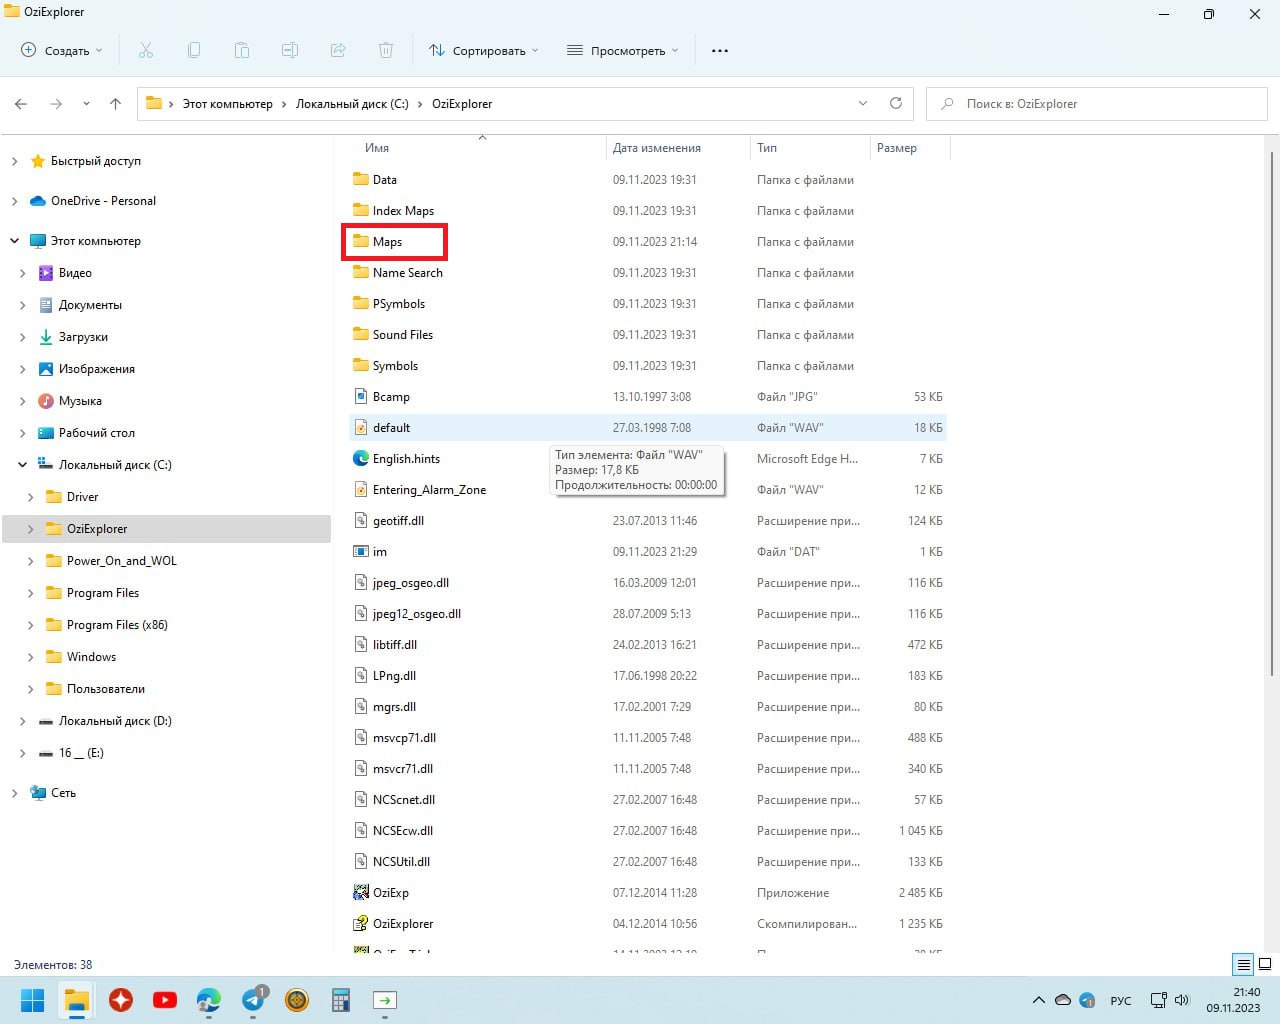Open Telegram from the taskbar
This screenshot has height=1024, width=1280.
coord(254,999)
